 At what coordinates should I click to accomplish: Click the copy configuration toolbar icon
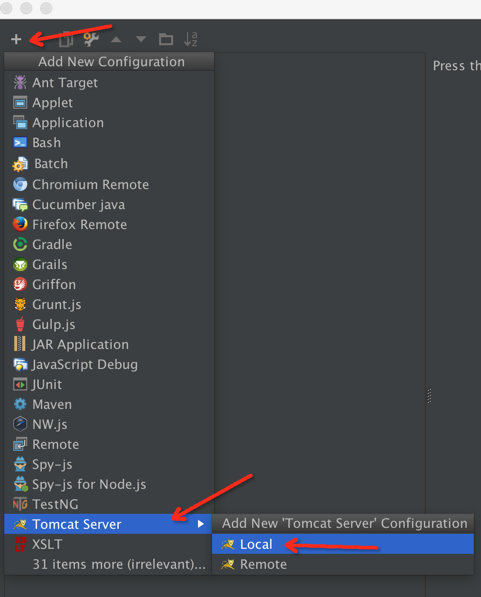(66, 39)
